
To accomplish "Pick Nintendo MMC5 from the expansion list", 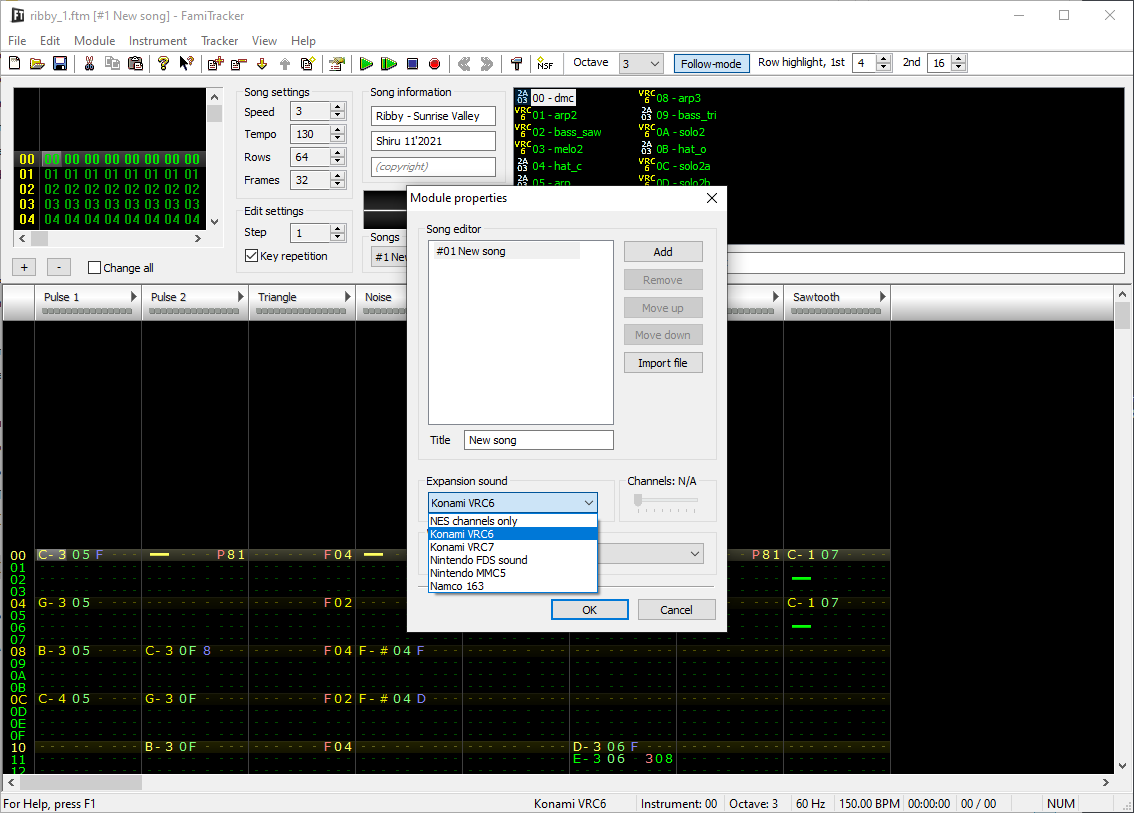I will [513, 573].
